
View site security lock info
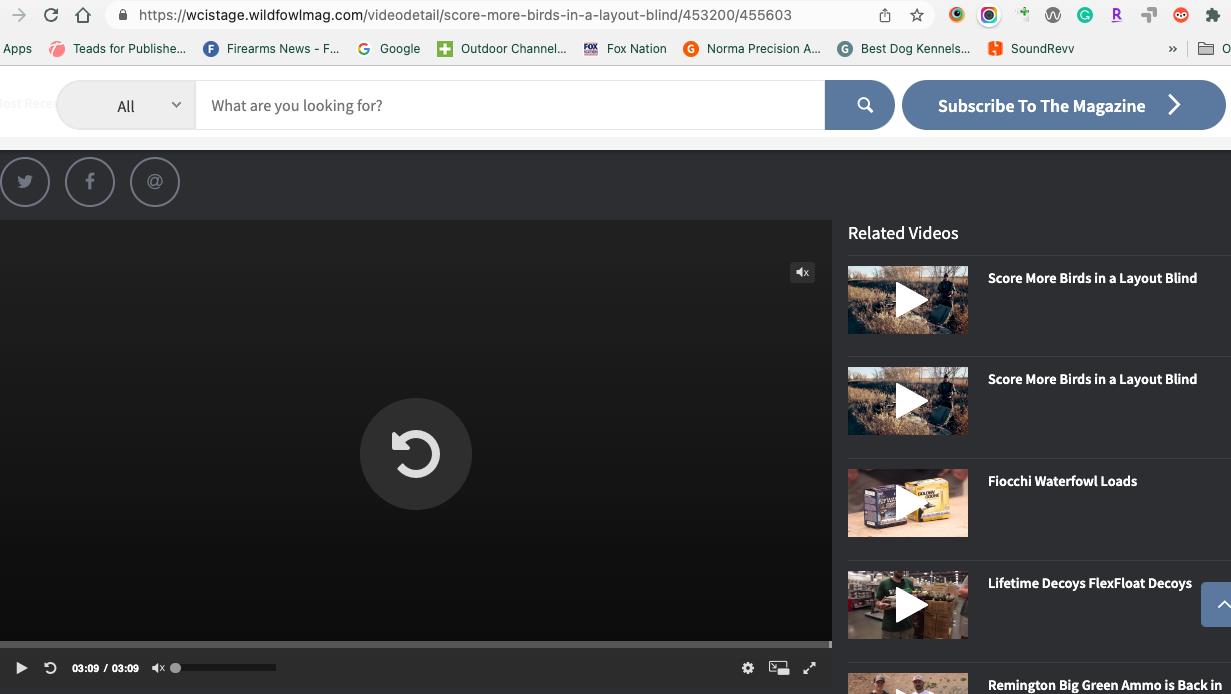click(122, 15)
